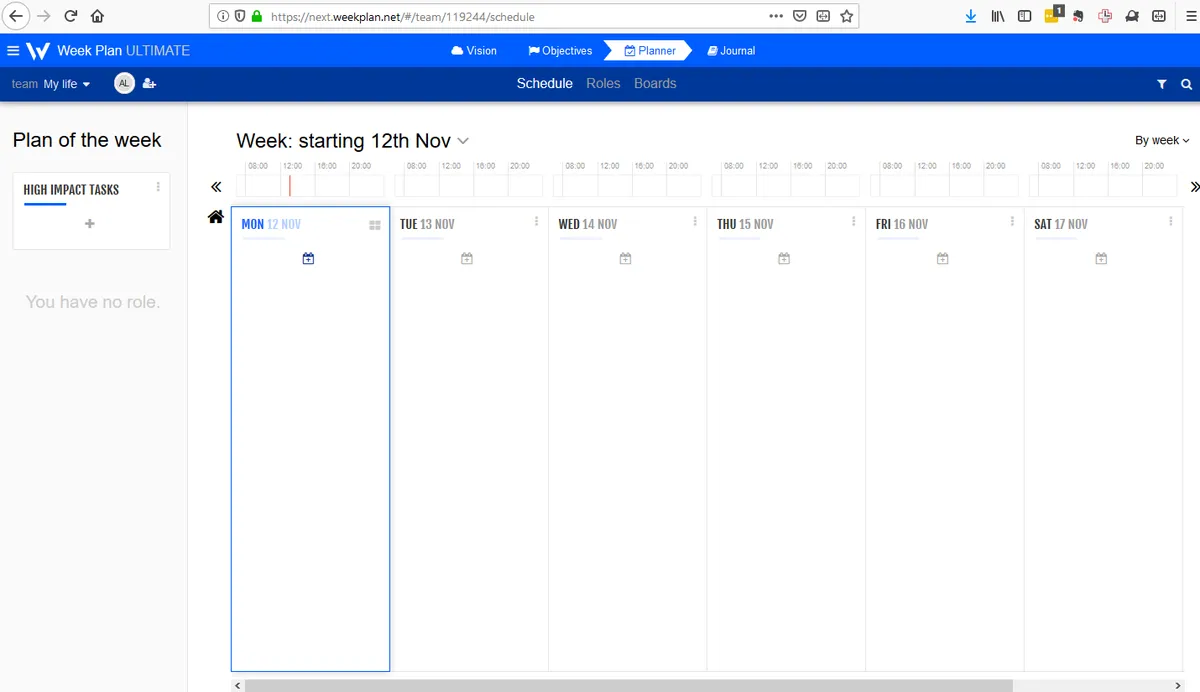Open the Objectives tab
This screenshot has height=692, width=1200.
pyautogui.click(x=560, y=51)
